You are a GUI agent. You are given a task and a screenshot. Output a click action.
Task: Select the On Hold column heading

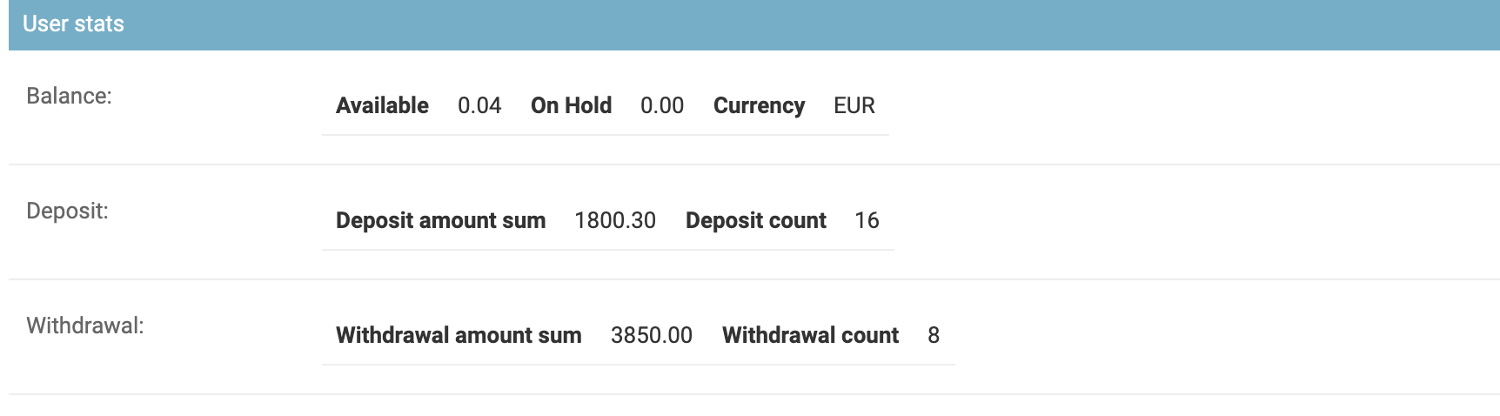(571, 106)
